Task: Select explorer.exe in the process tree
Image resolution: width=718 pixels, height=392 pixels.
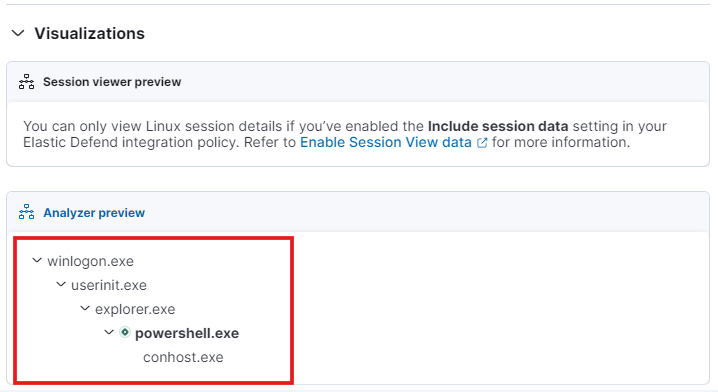Action: click(x=135, y=310)
